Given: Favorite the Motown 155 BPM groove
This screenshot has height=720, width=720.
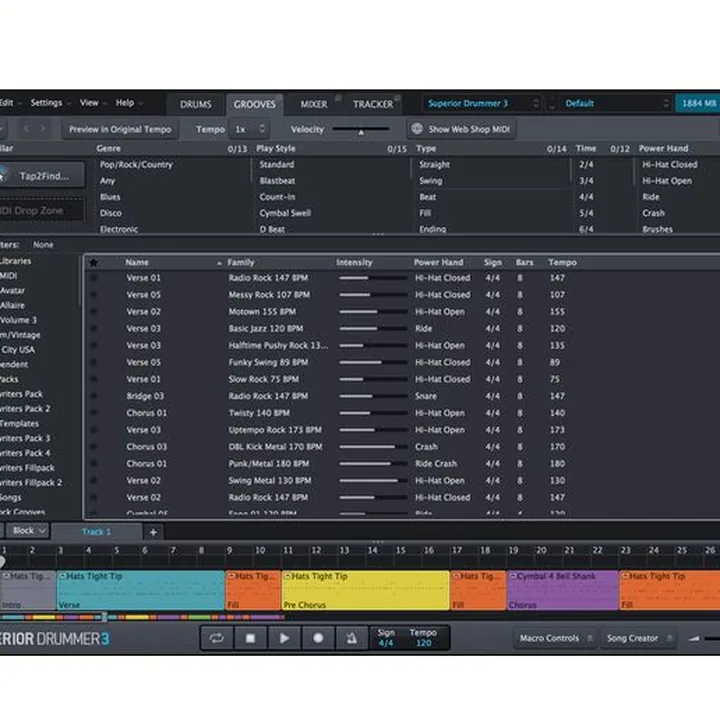Looking at the screenshot, I should tap(93, 312).
